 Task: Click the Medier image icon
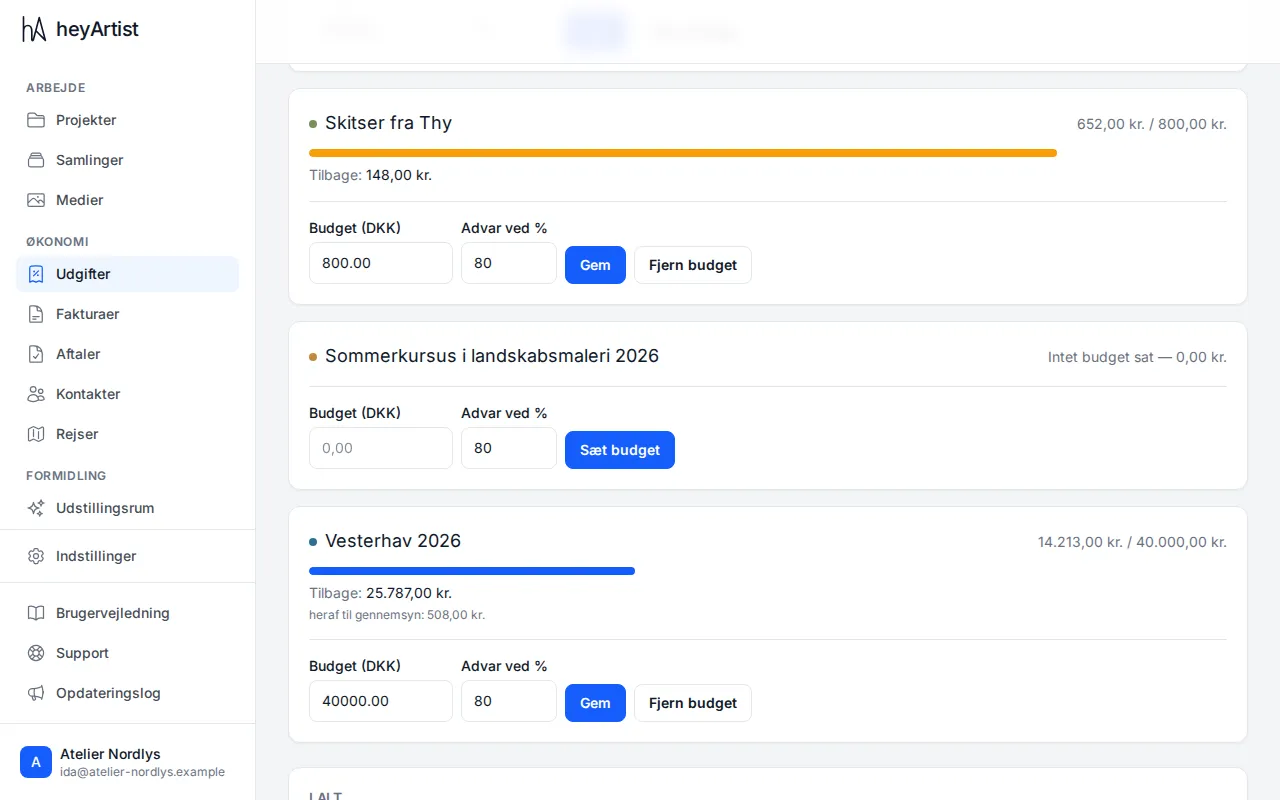tap(36, 200)
